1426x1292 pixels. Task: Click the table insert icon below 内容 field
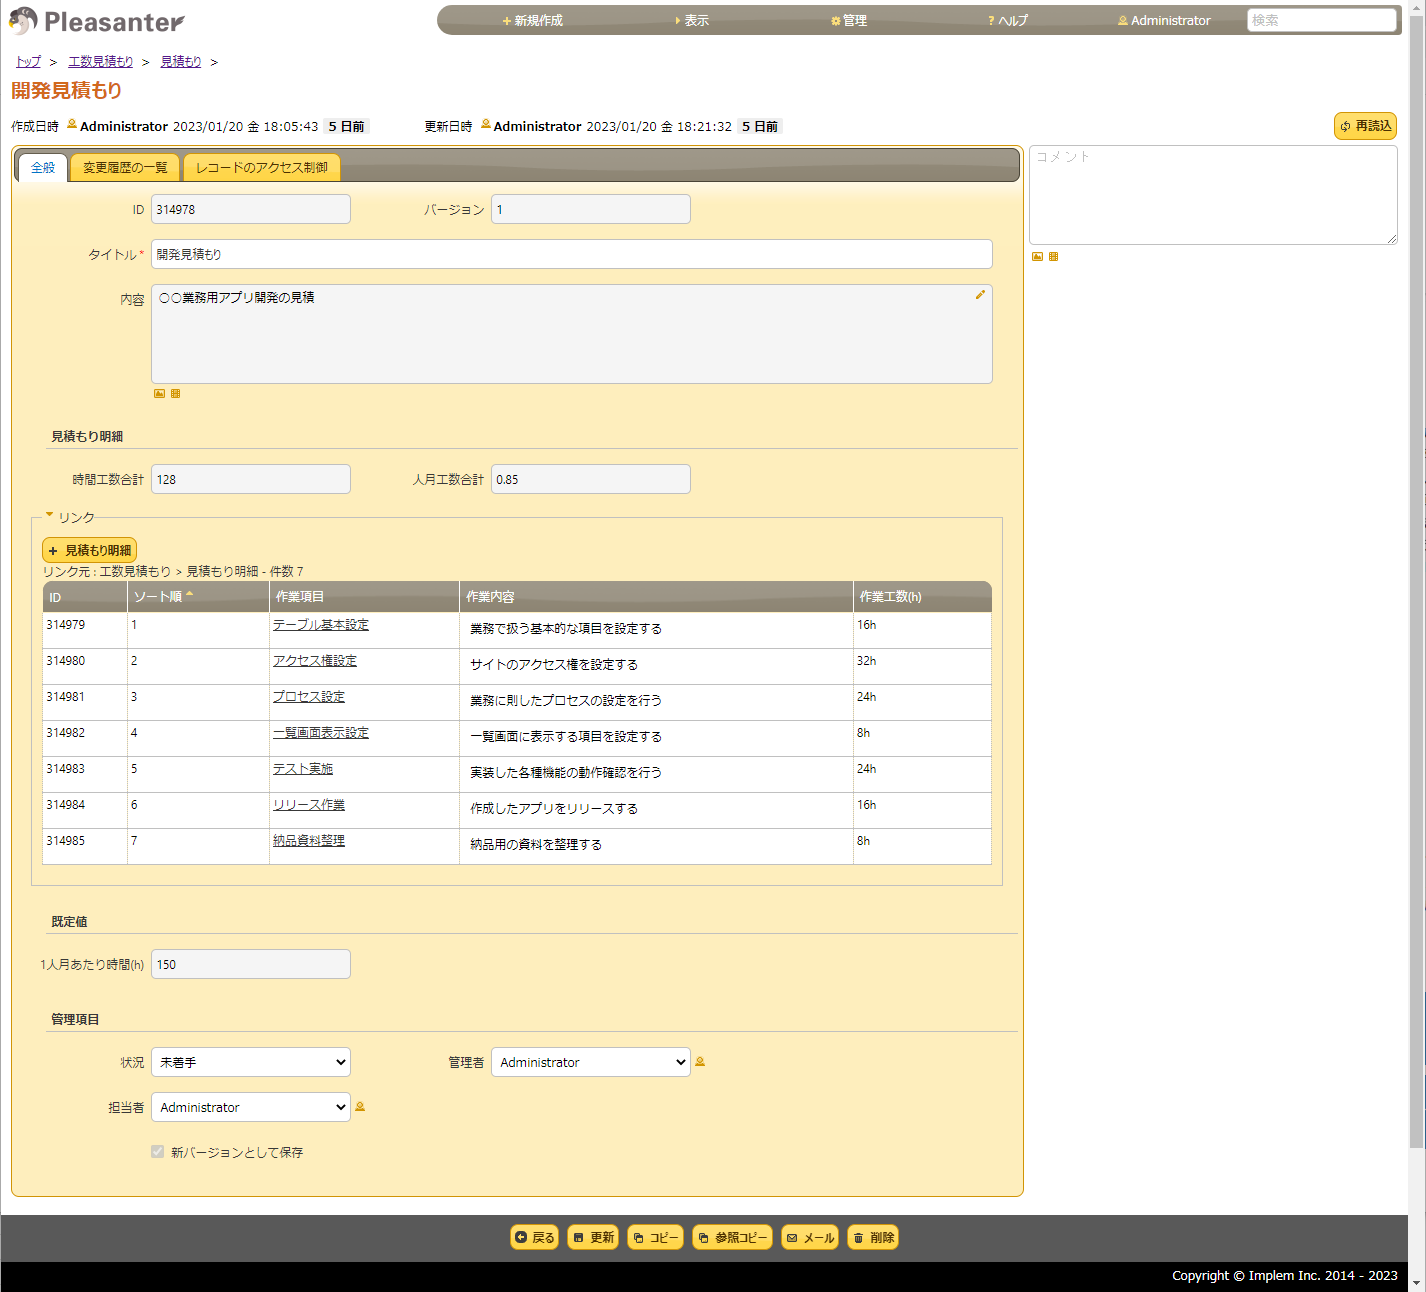[175, 394]
